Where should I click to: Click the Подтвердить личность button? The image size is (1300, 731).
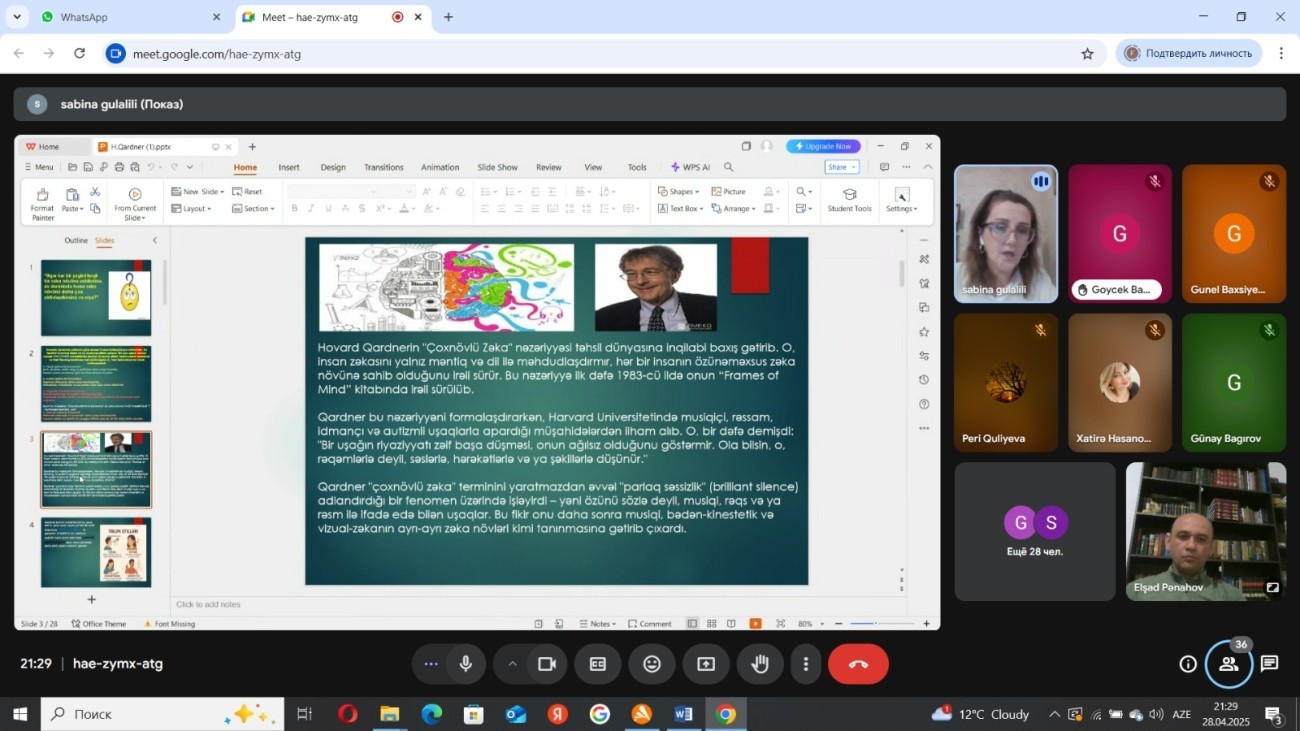(1188, 54)
